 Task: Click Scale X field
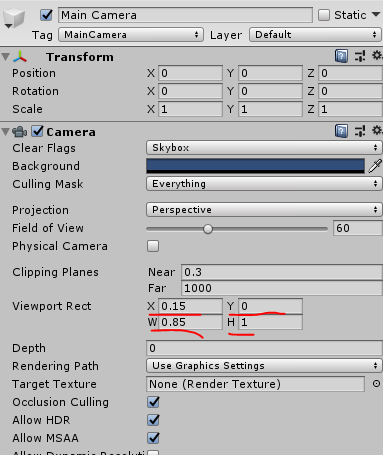tap(190, 109)
